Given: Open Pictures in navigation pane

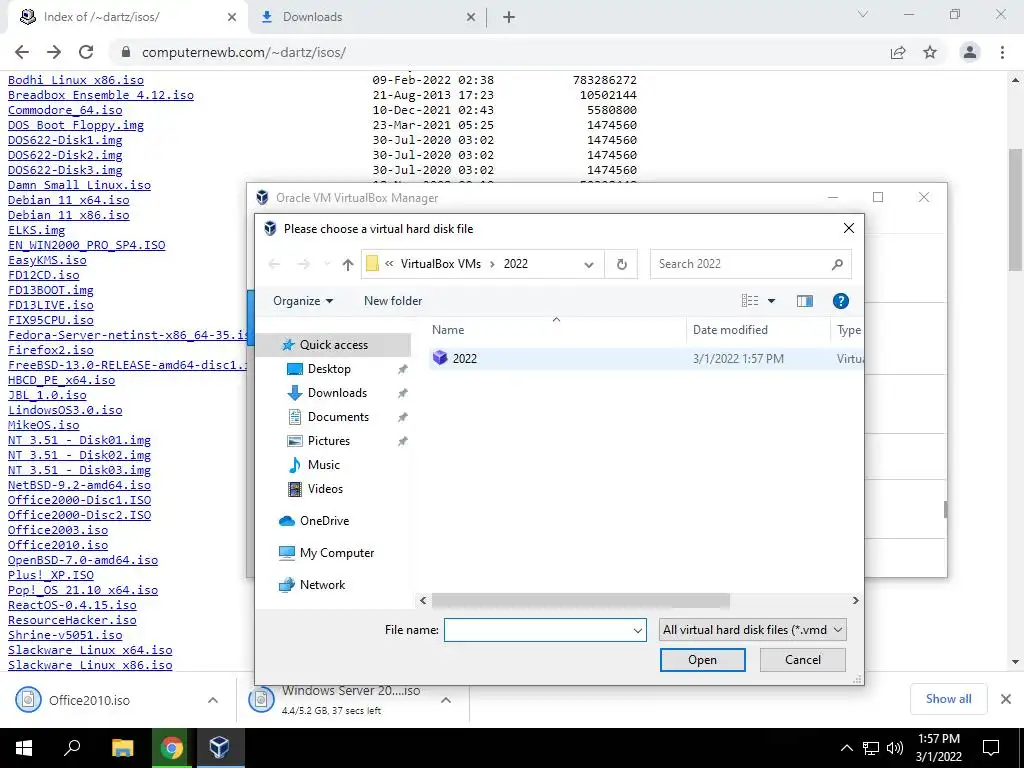Looking at the screenshot, I should (x=328, y=441).
